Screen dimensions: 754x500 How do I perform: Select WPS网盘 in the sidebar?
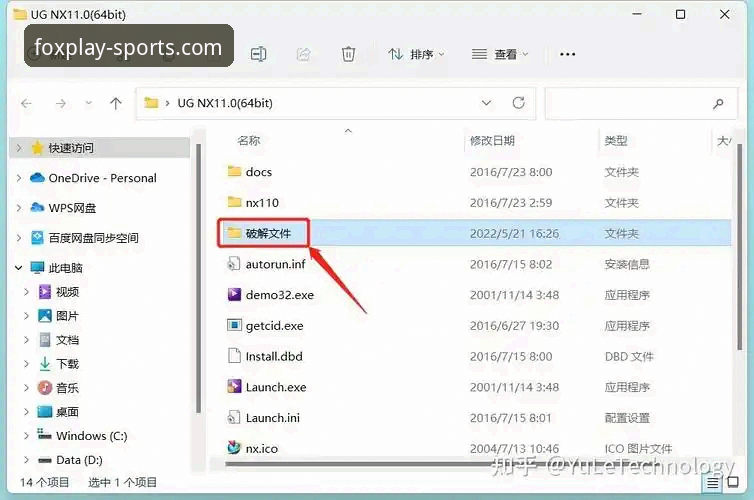pos(72,208)
